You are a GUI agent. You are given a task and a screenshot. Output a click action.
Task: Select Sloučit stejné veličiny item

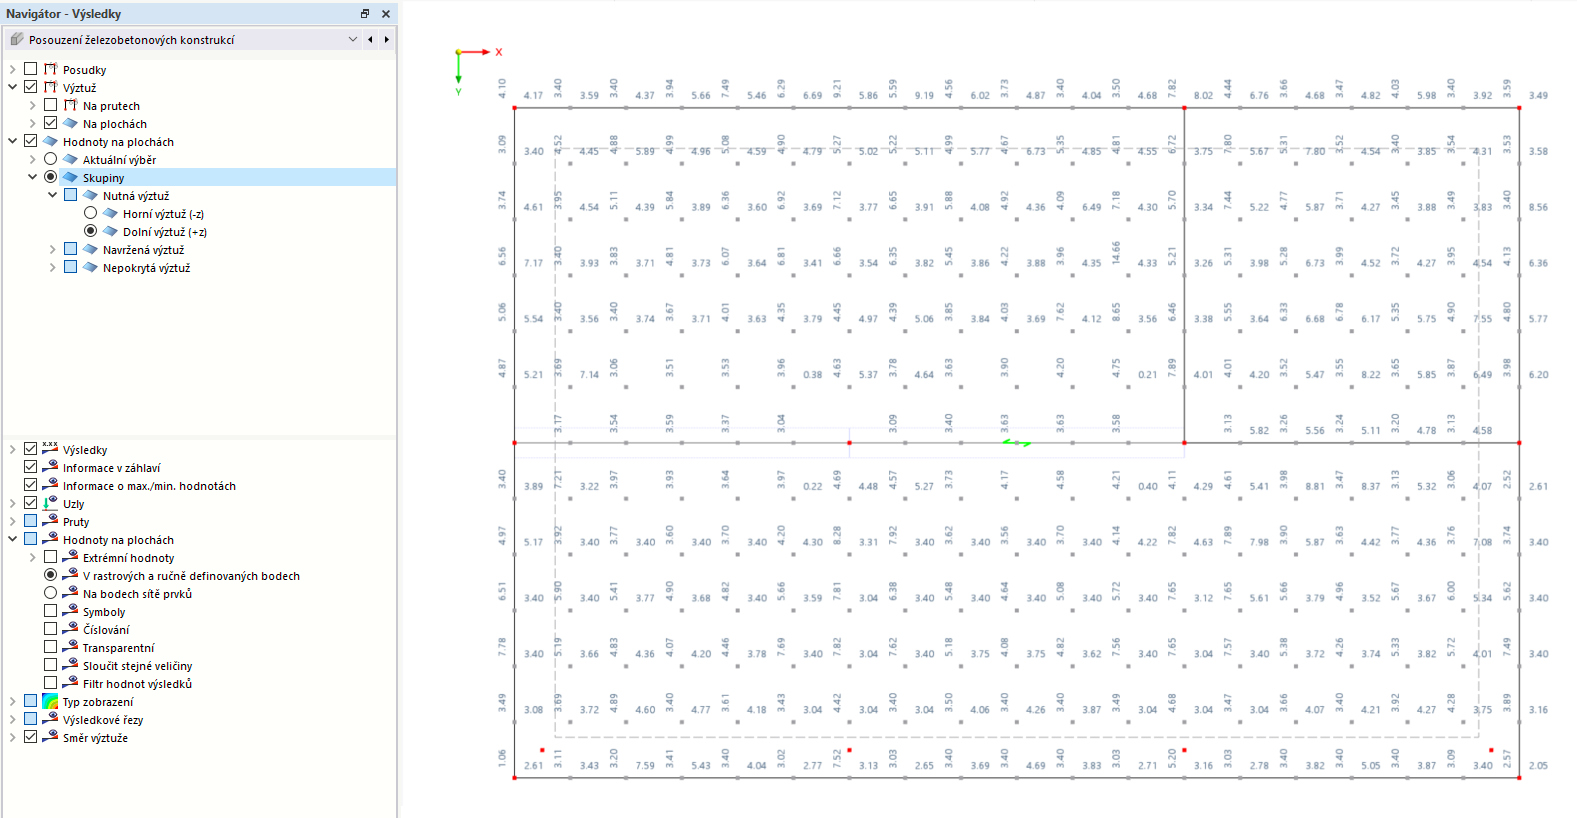(x=137, y=666)
